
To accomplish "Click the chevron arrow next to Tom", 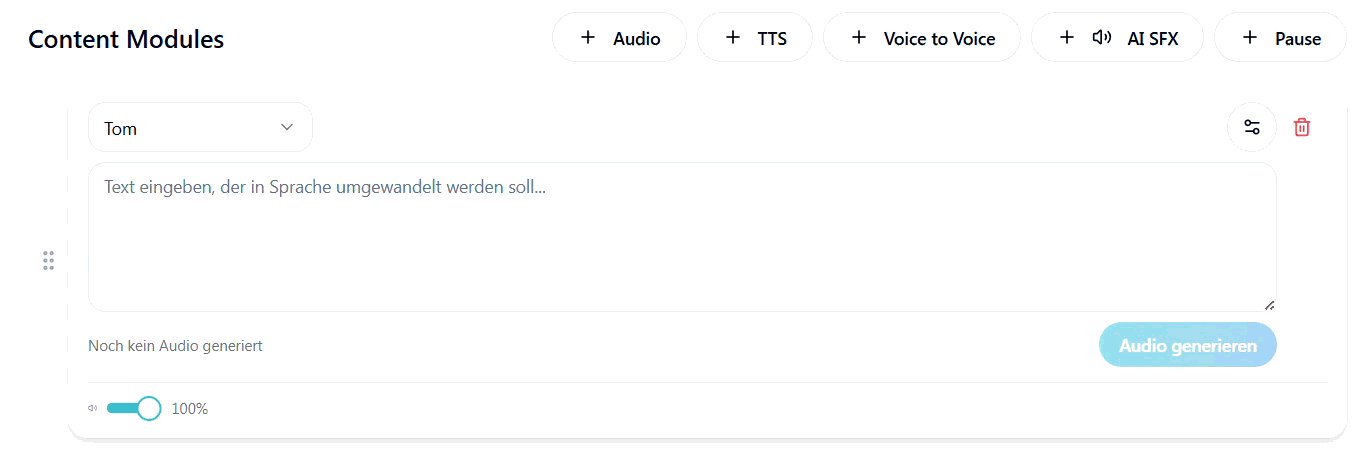I will (x=287, y=127).
